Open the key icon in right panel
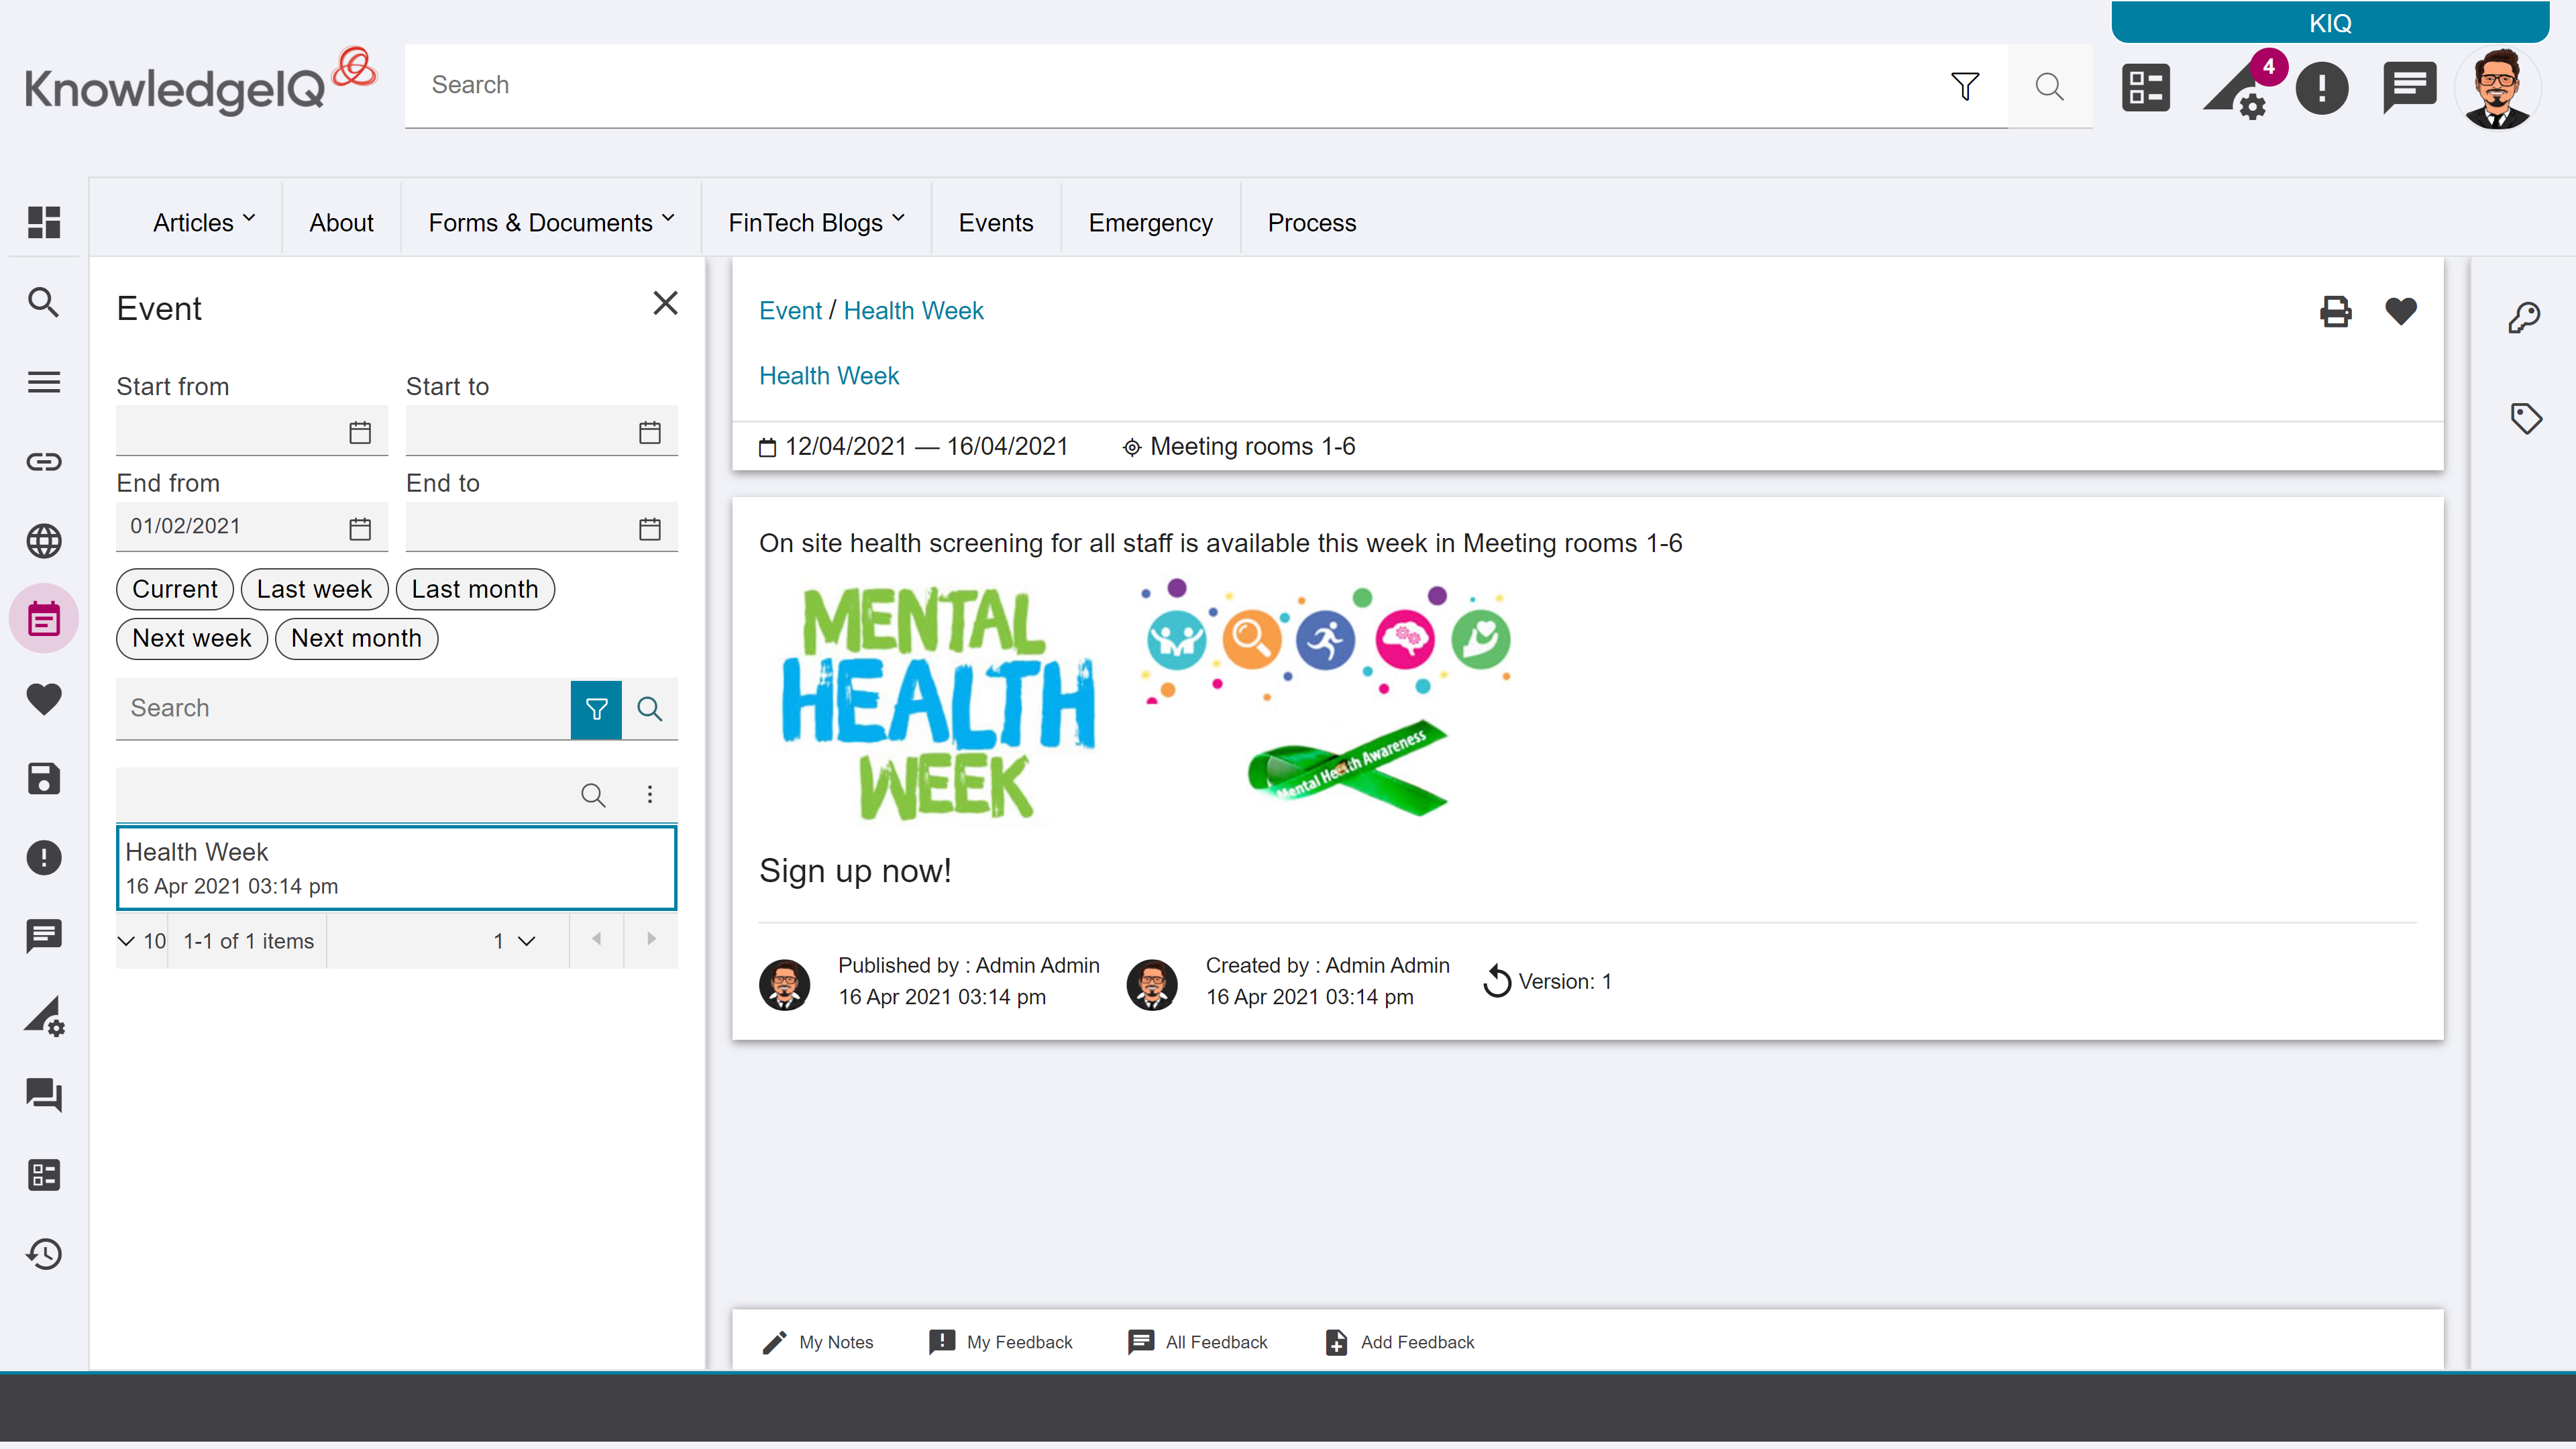The width and height of the screenshot is (2576, 1449). tap(2524, 318)
